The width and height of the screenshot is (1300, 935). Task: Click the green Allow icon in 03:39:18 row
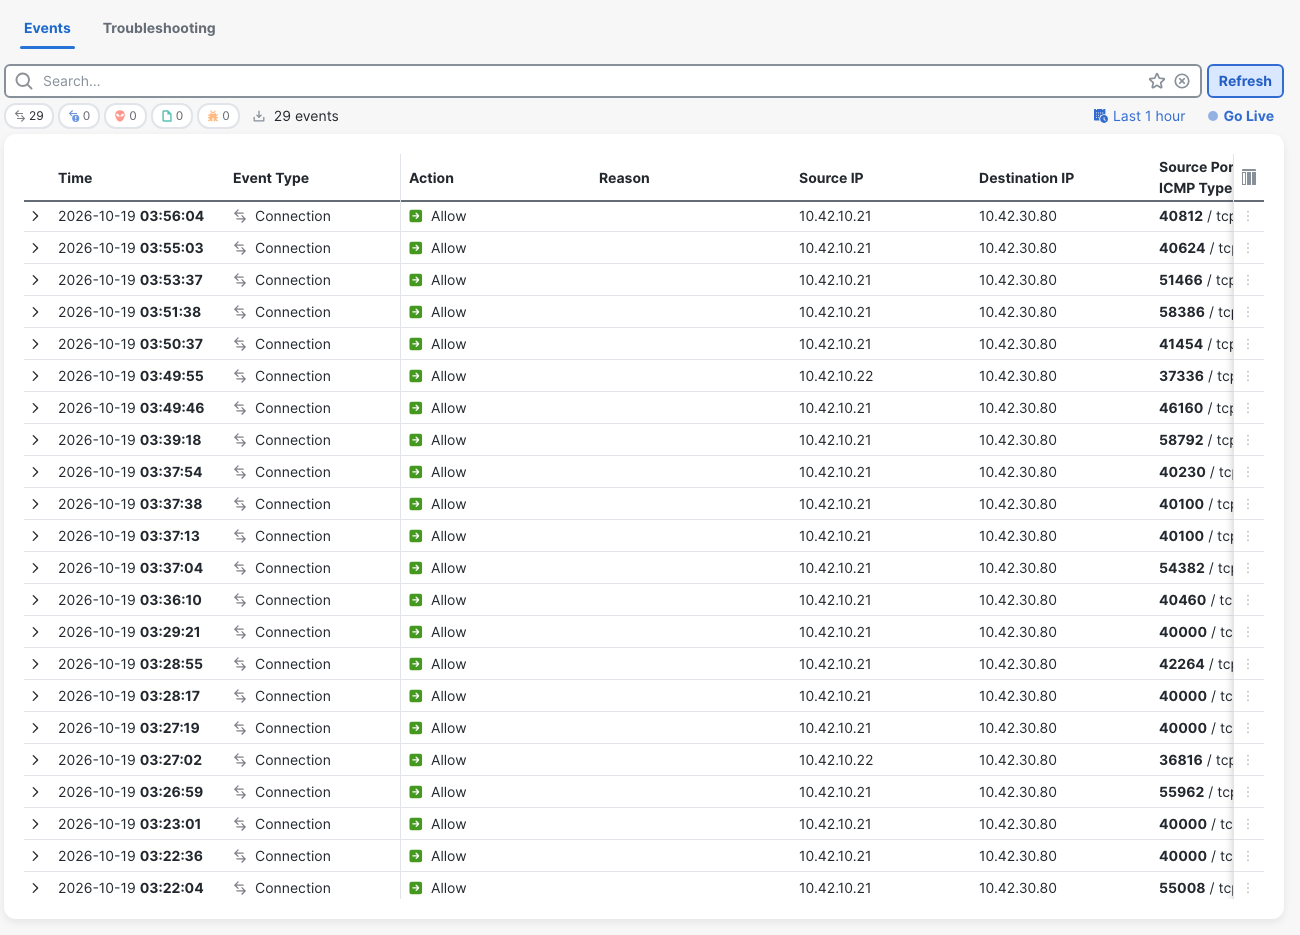pyautogui.click(x=416, y=440)
